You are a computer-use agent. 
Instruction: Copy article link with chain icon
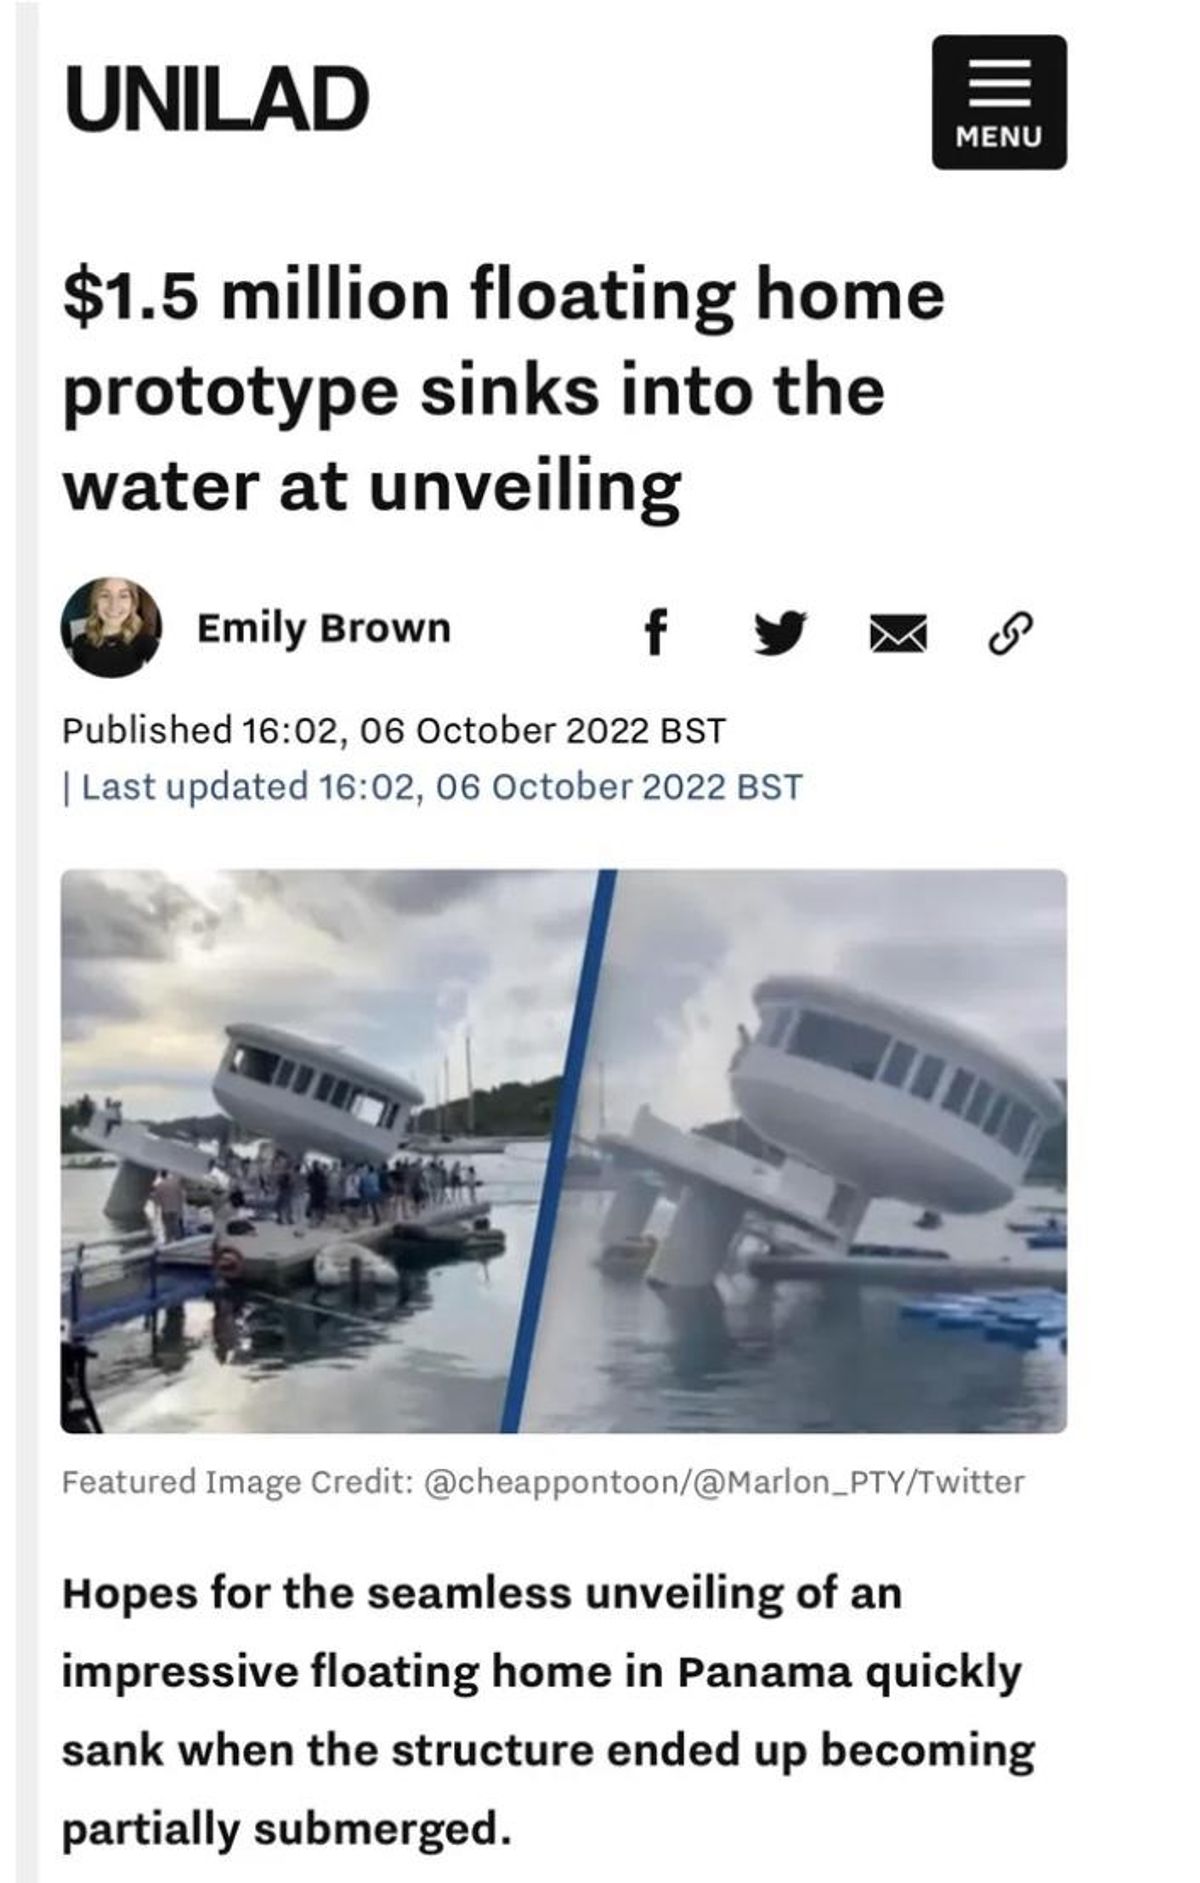(x=1011, y=634)
